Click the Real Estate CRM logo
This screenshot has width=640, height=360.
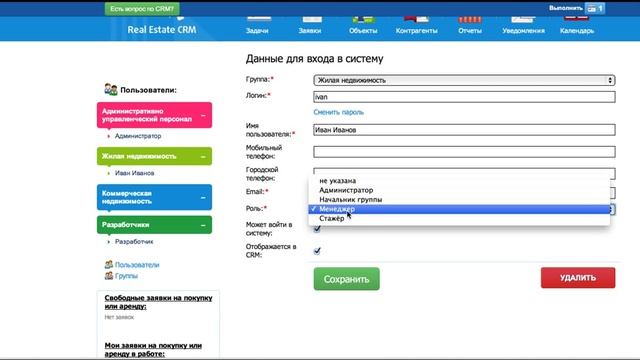[162, 29]
